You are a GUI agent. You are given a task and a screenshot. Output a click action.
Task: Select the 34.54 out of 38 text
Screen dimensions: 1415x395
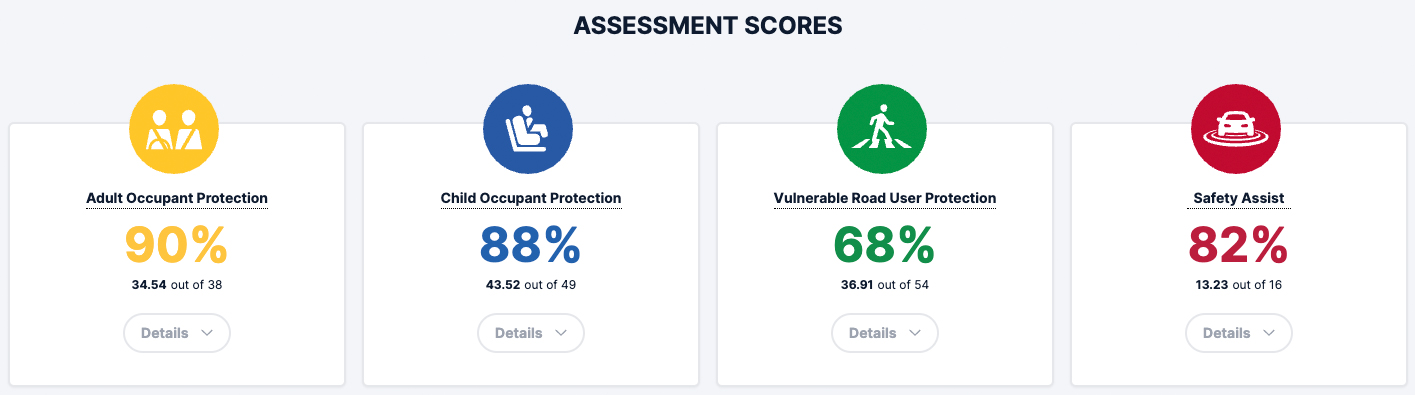click(177, 285)
